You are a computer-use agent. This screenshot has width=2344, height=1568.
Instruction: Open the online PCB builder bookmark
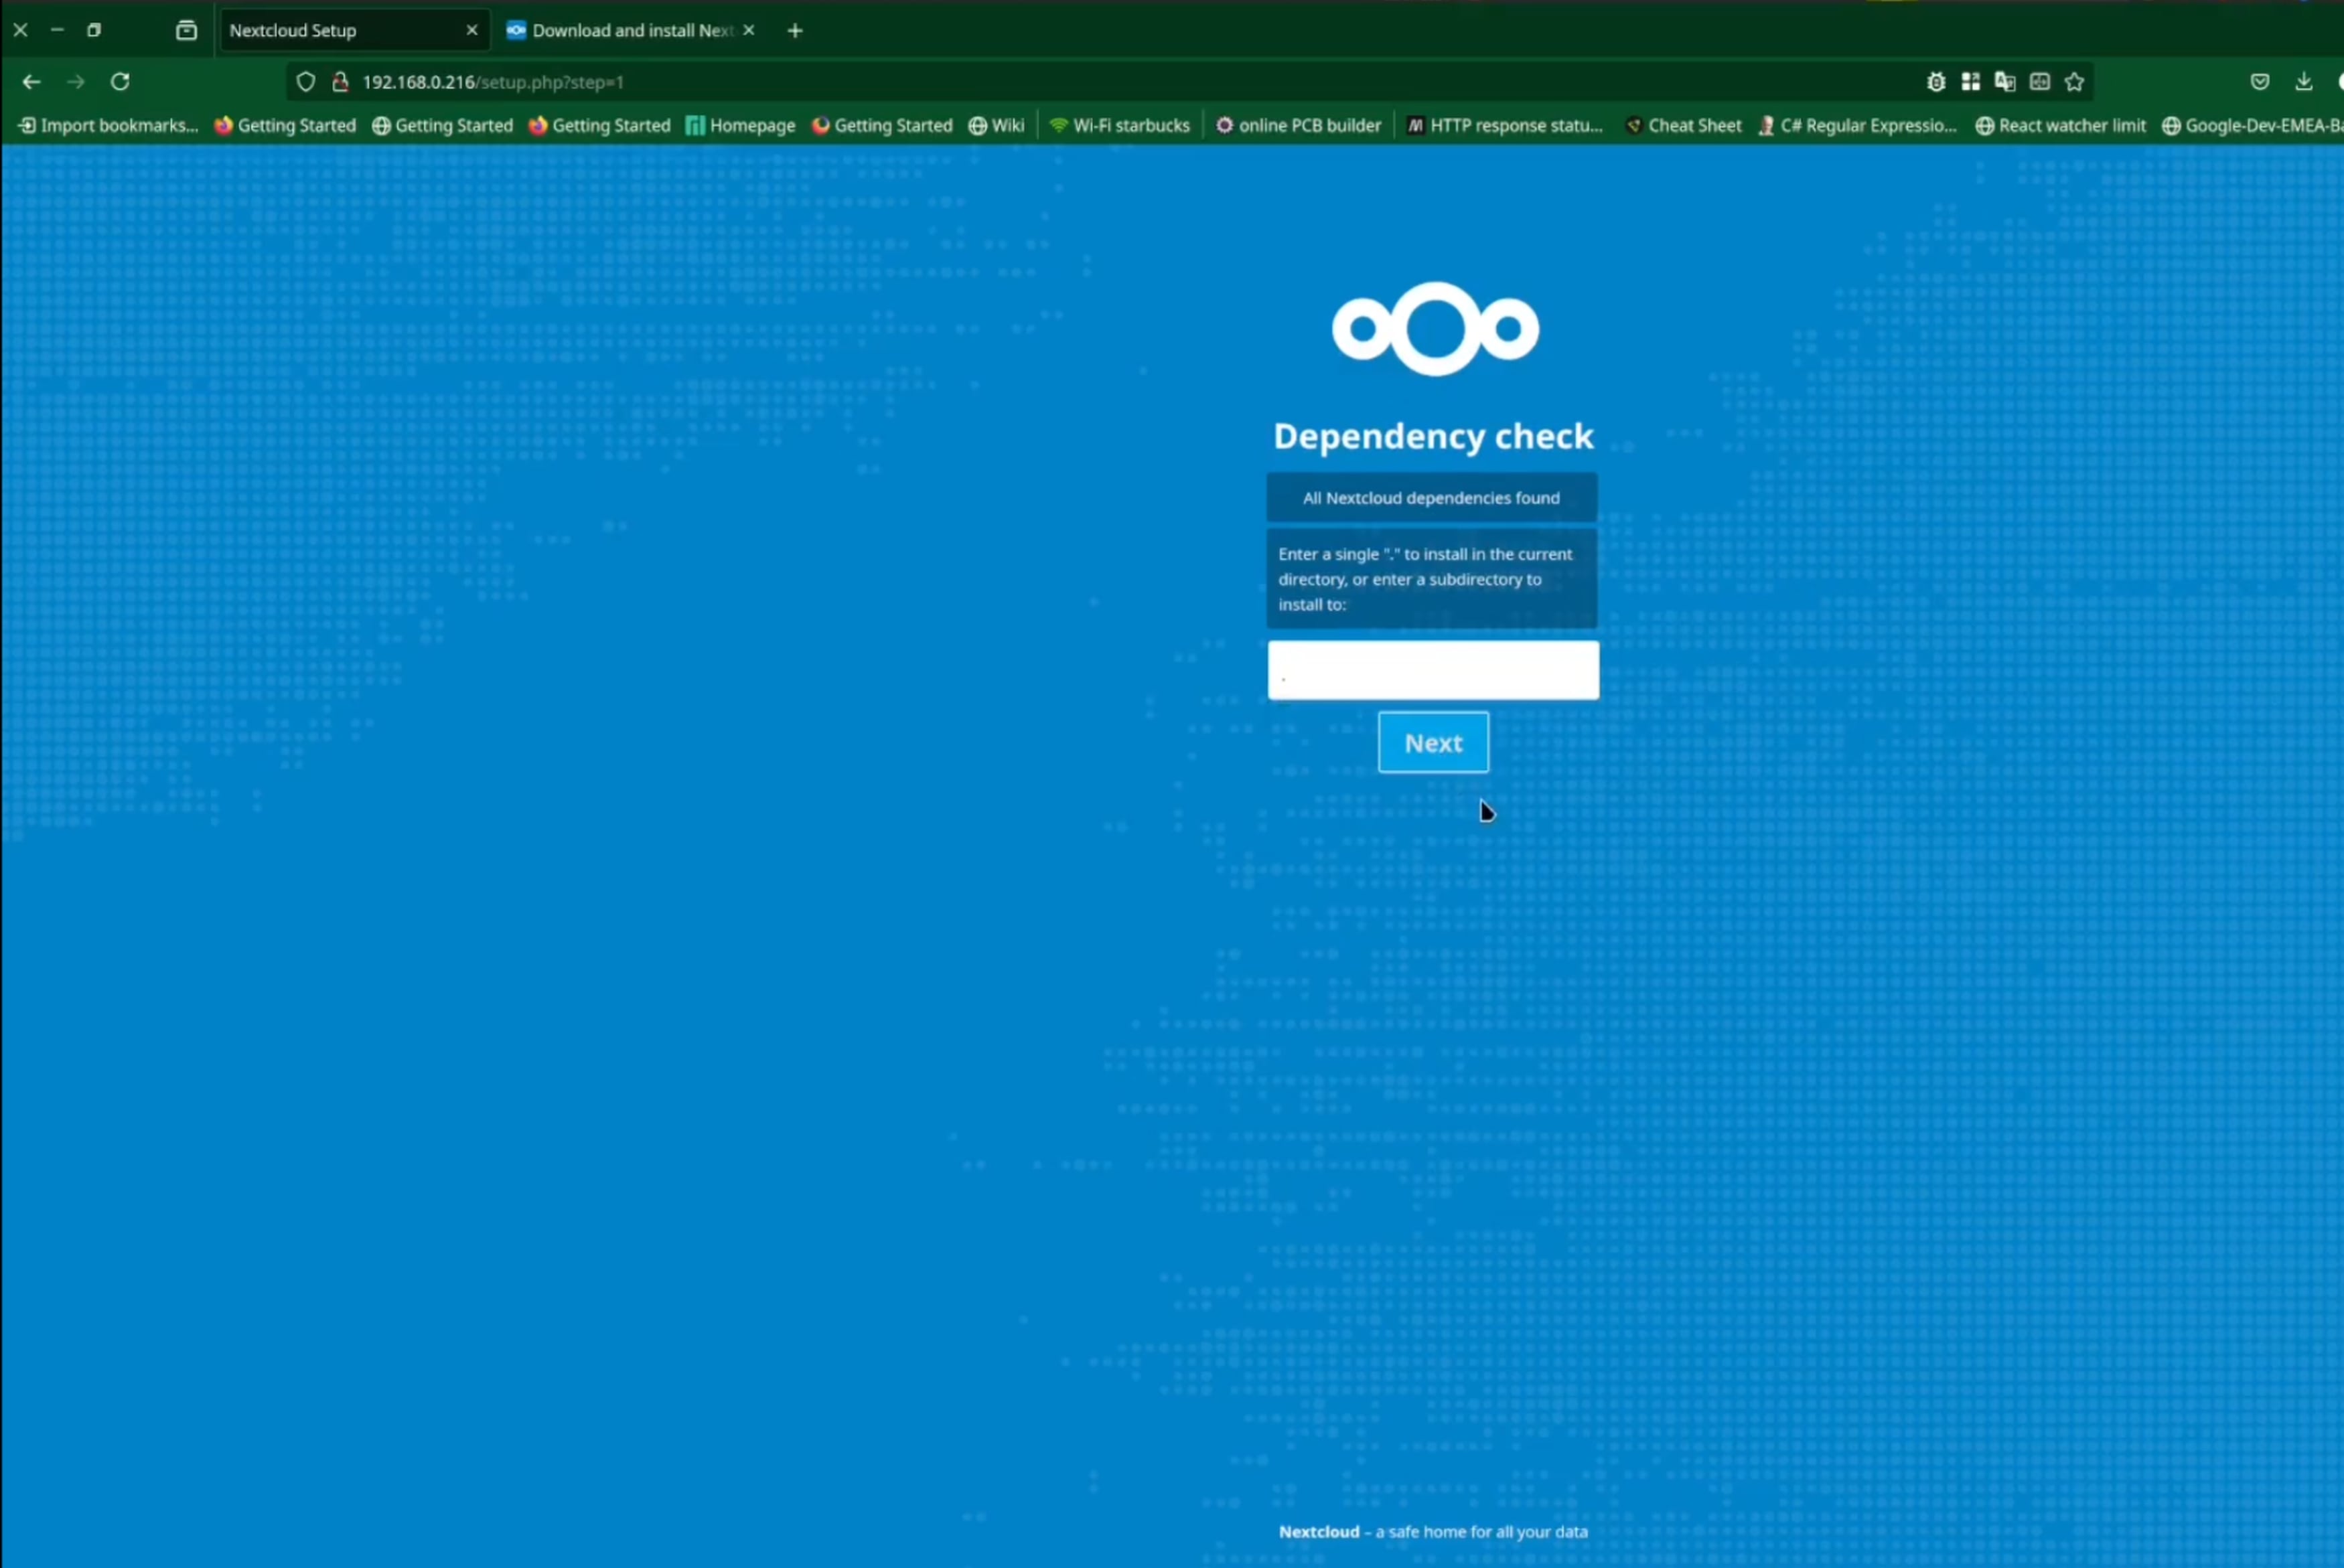[x=1298, y=125]
